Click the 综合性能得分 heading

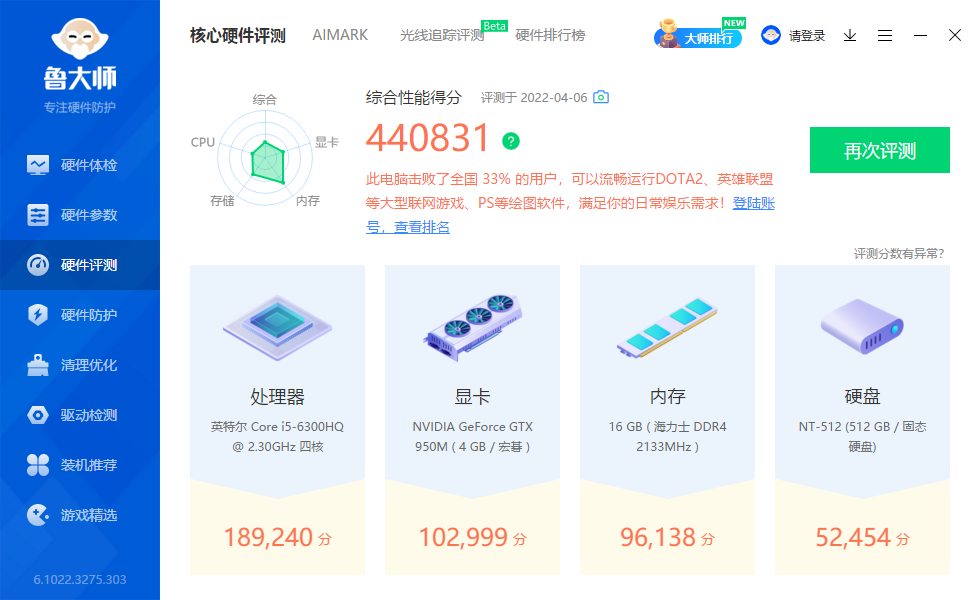(x=414, y=98)
